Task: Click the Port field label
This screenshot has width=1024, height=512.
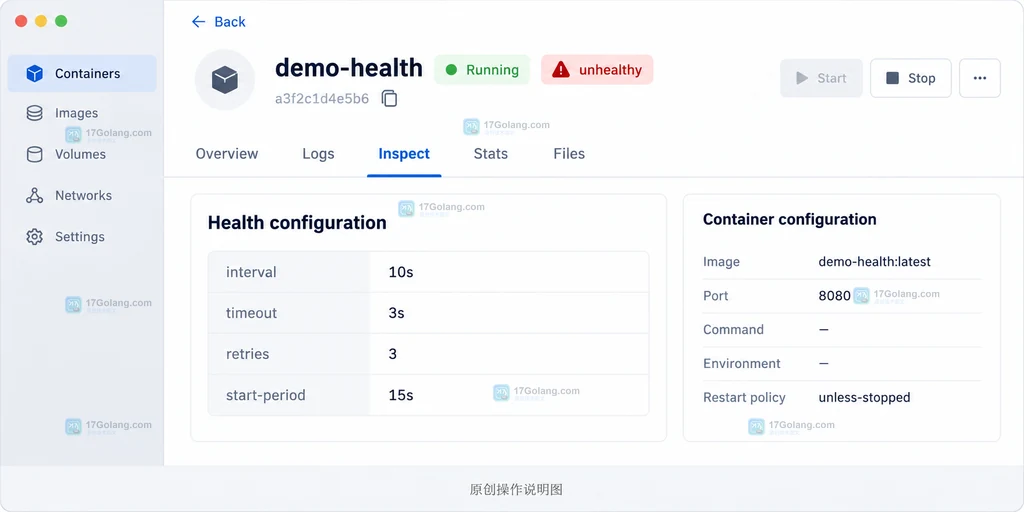Action: (716, 295)
